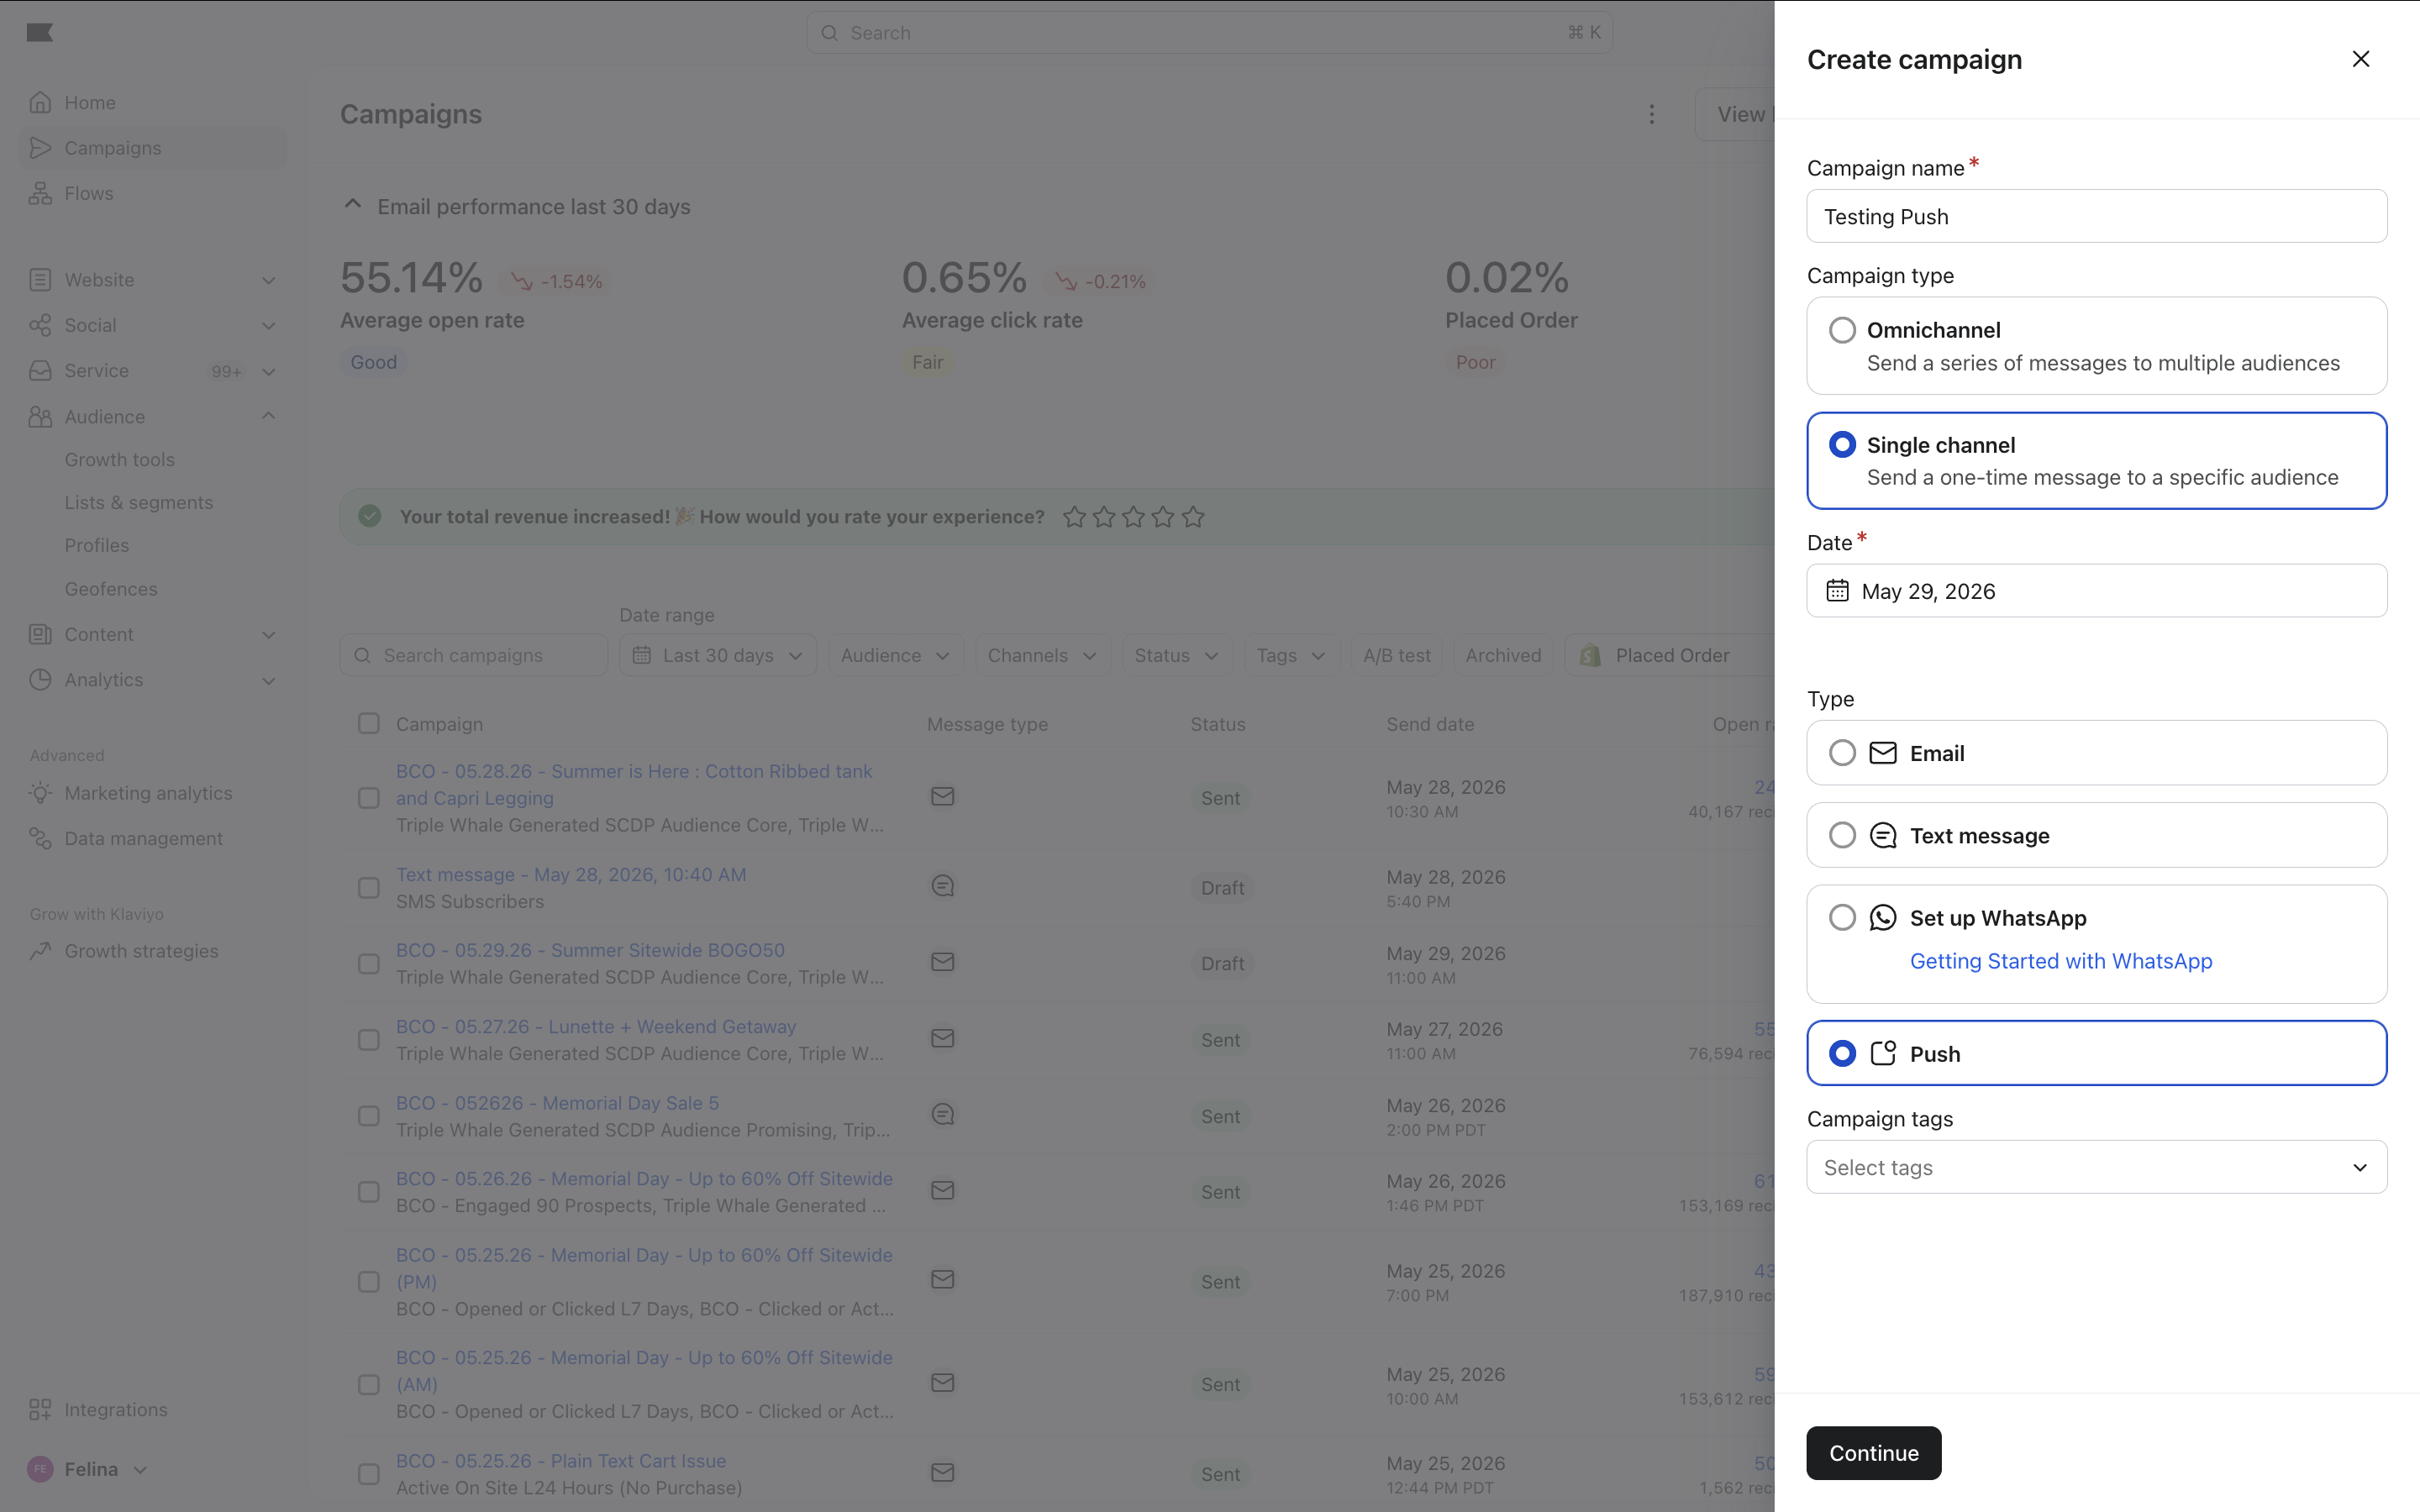
Task: Rate experience with the third star
Action: point(1133,517)
